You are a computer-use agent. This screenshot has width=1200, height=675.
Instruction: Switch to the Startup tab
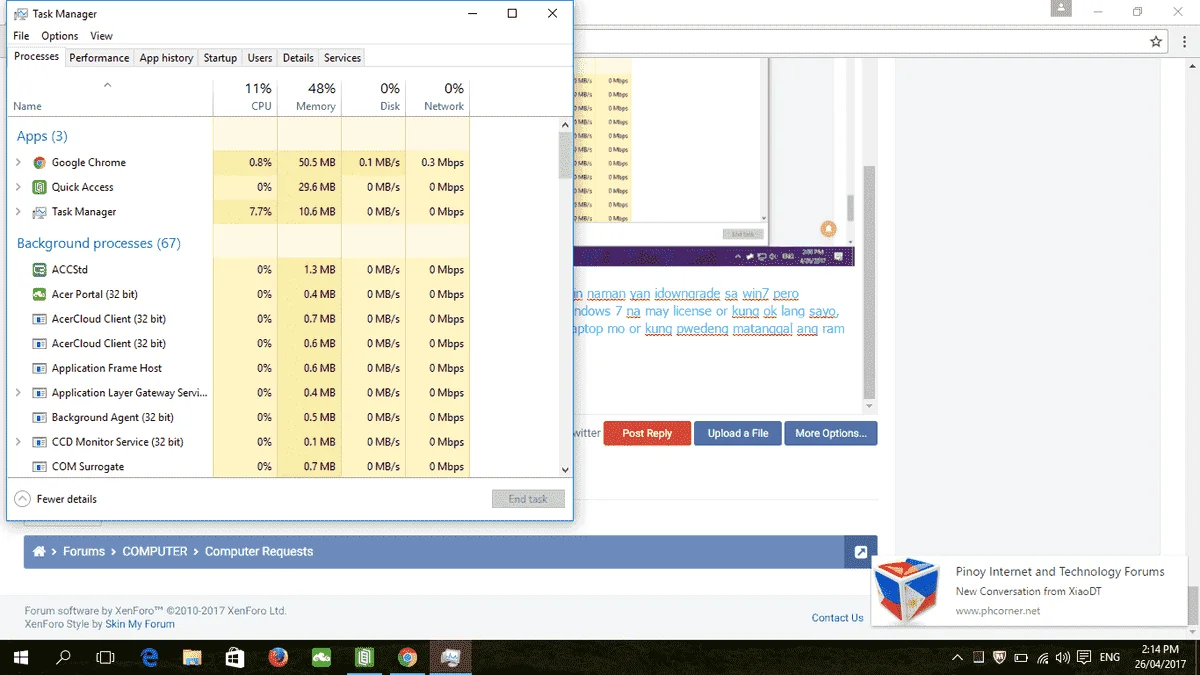tap(220, 58)
